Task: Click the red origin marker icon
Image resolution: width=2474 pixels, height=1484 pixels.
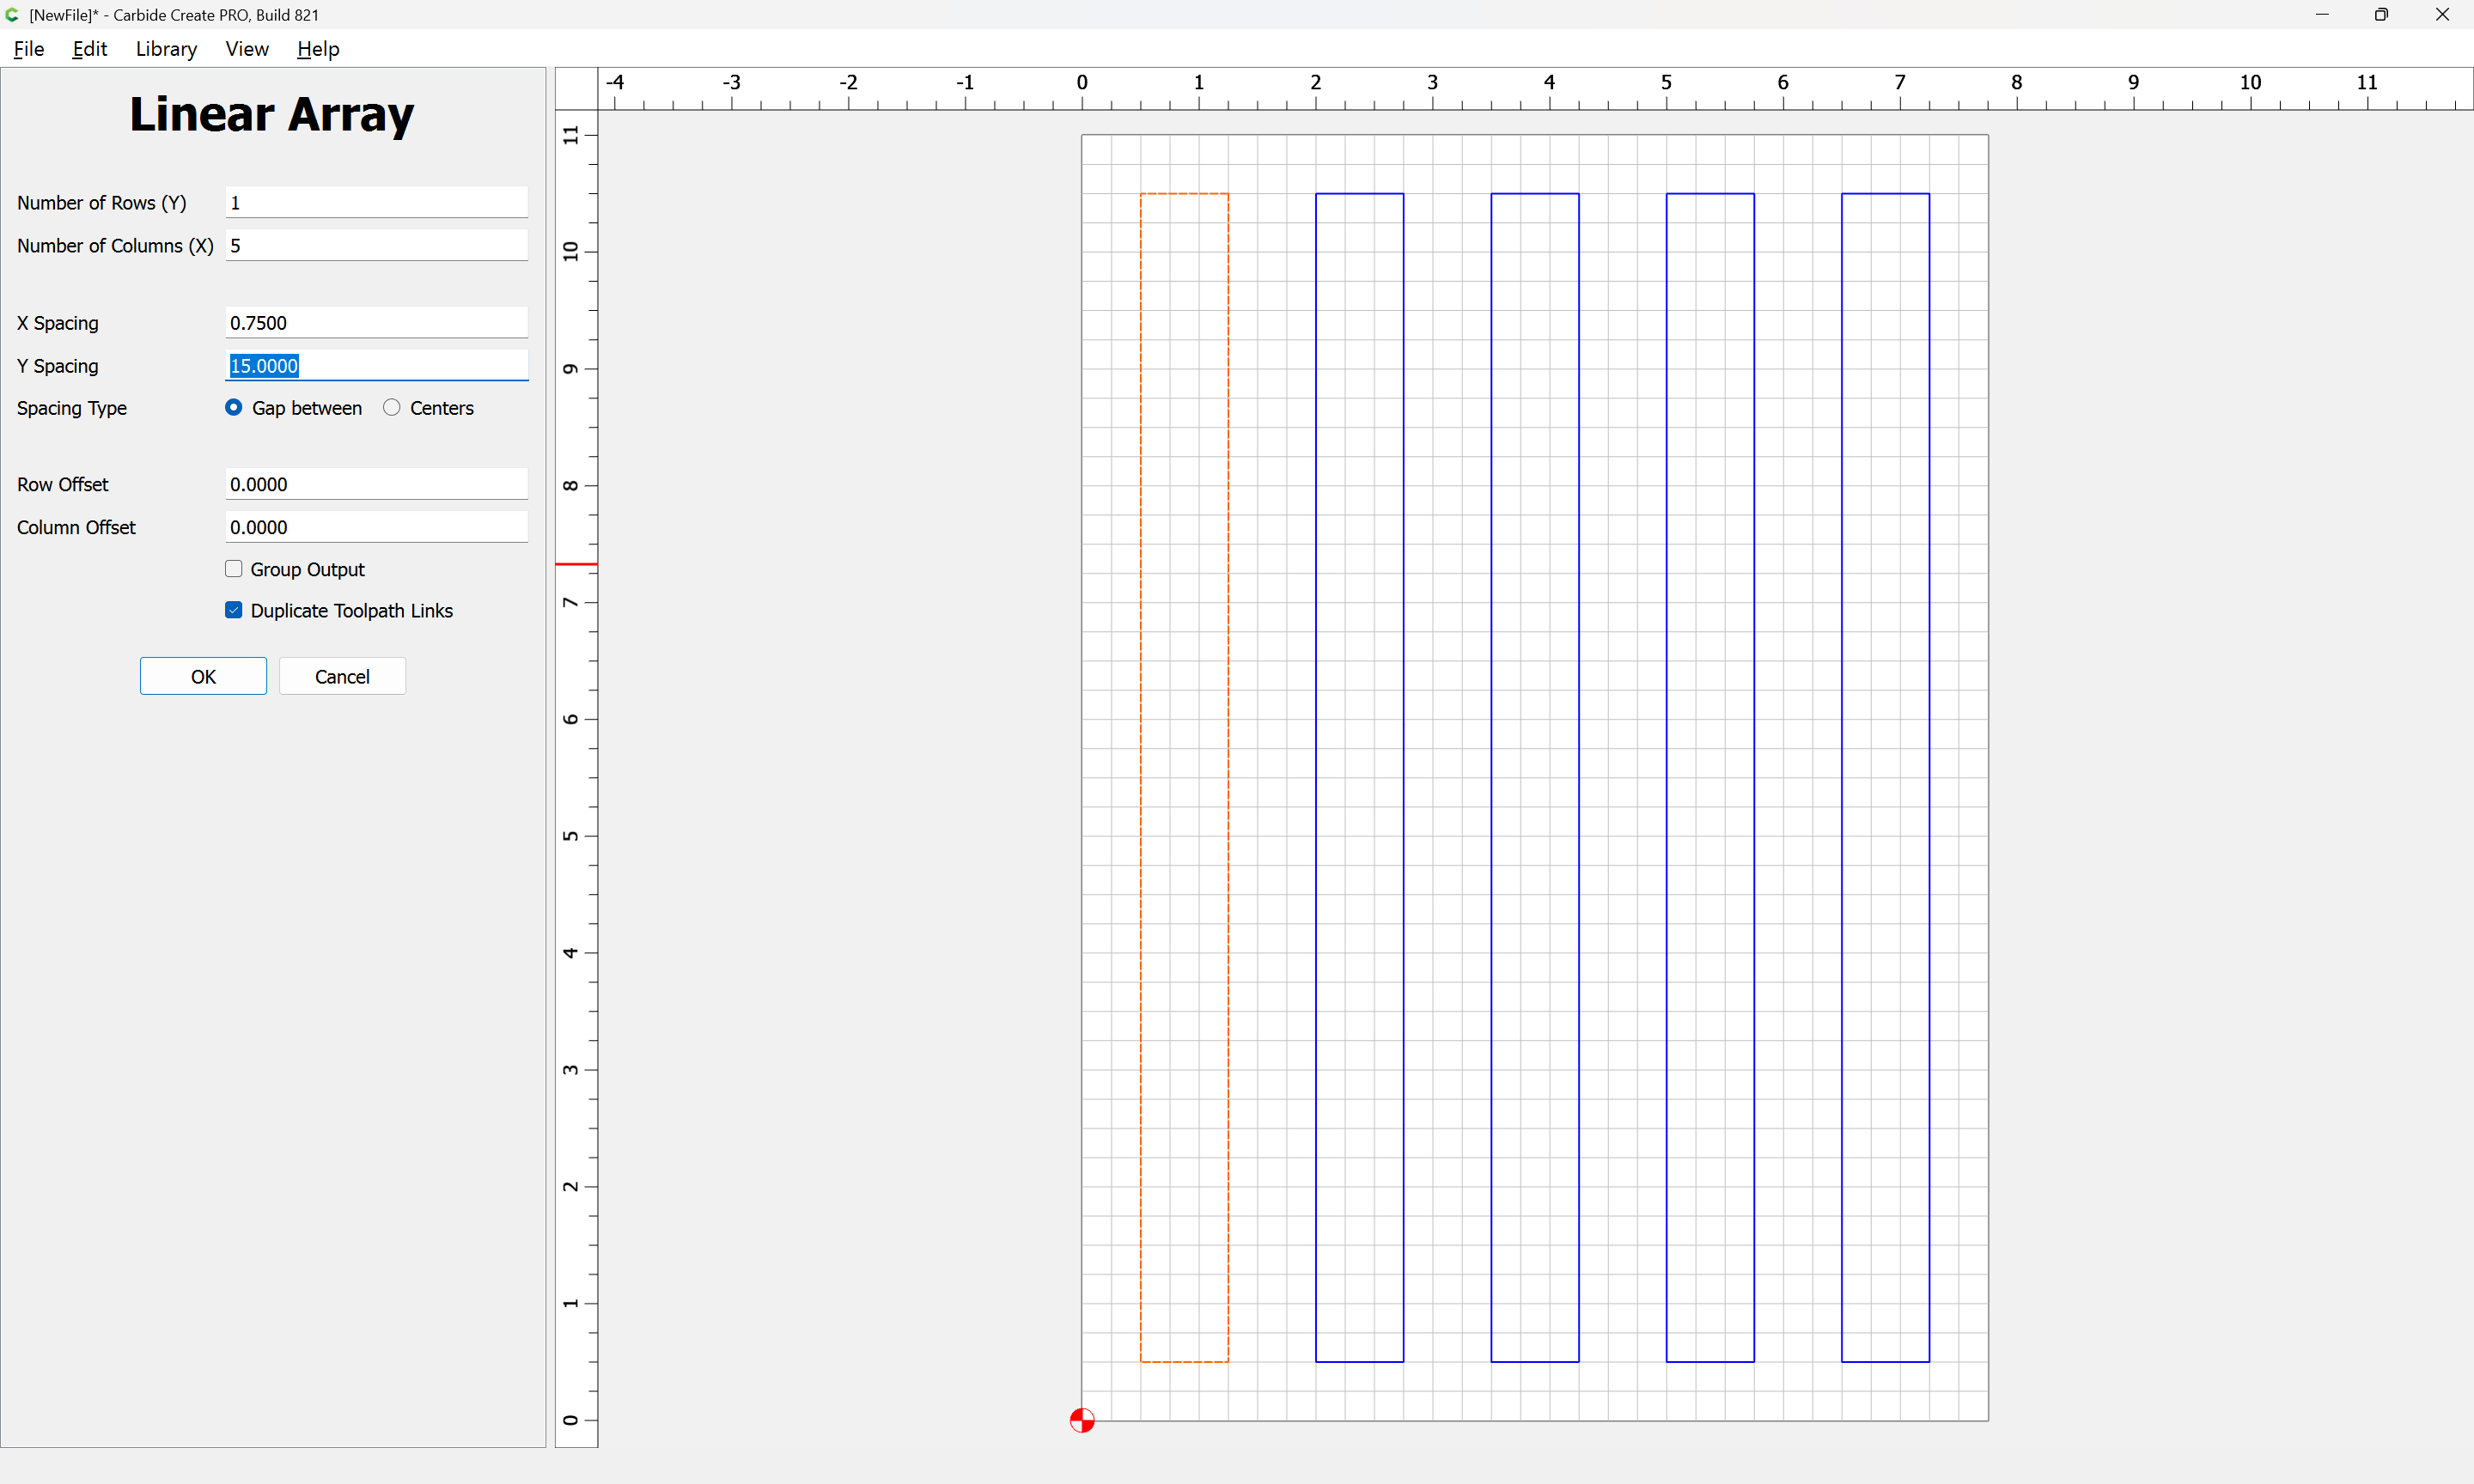Action: (x=1082, y=1420)
